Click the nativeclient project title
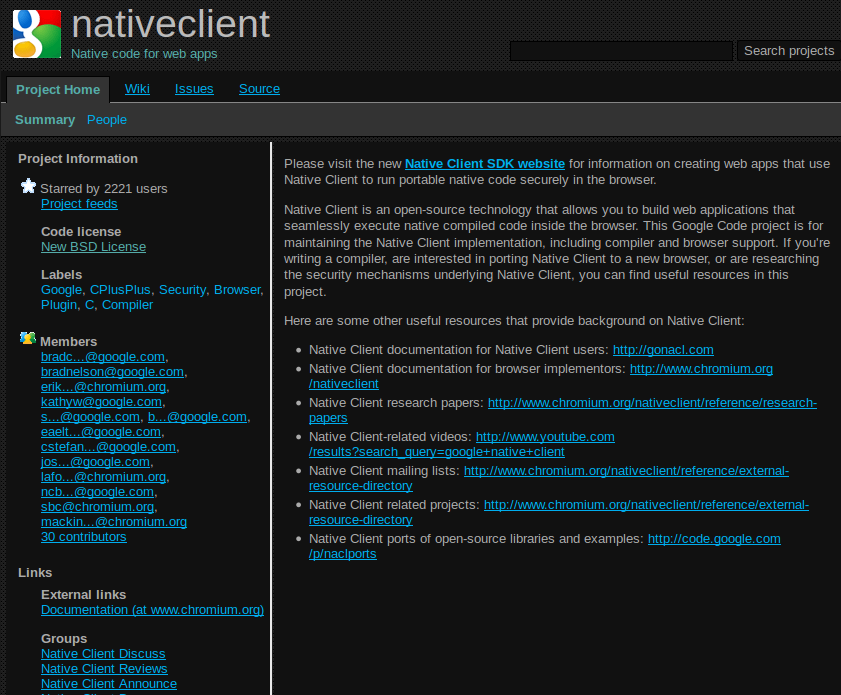This screenshot has width=841, height=695. pyautogui.click(x=171, y=24)
